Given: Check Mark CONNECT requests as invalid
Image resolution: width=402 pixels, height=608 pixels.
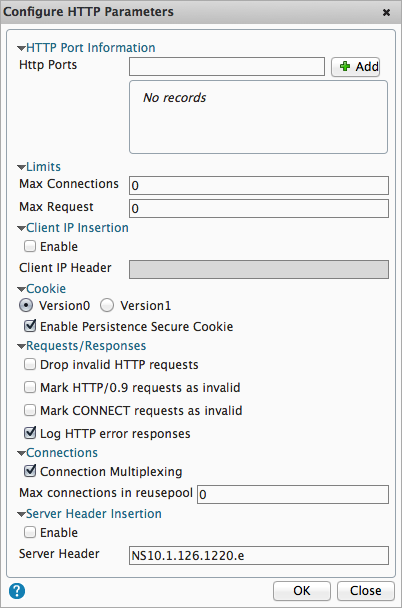Looking at the screenshot, I should click(x=30, y=410).
